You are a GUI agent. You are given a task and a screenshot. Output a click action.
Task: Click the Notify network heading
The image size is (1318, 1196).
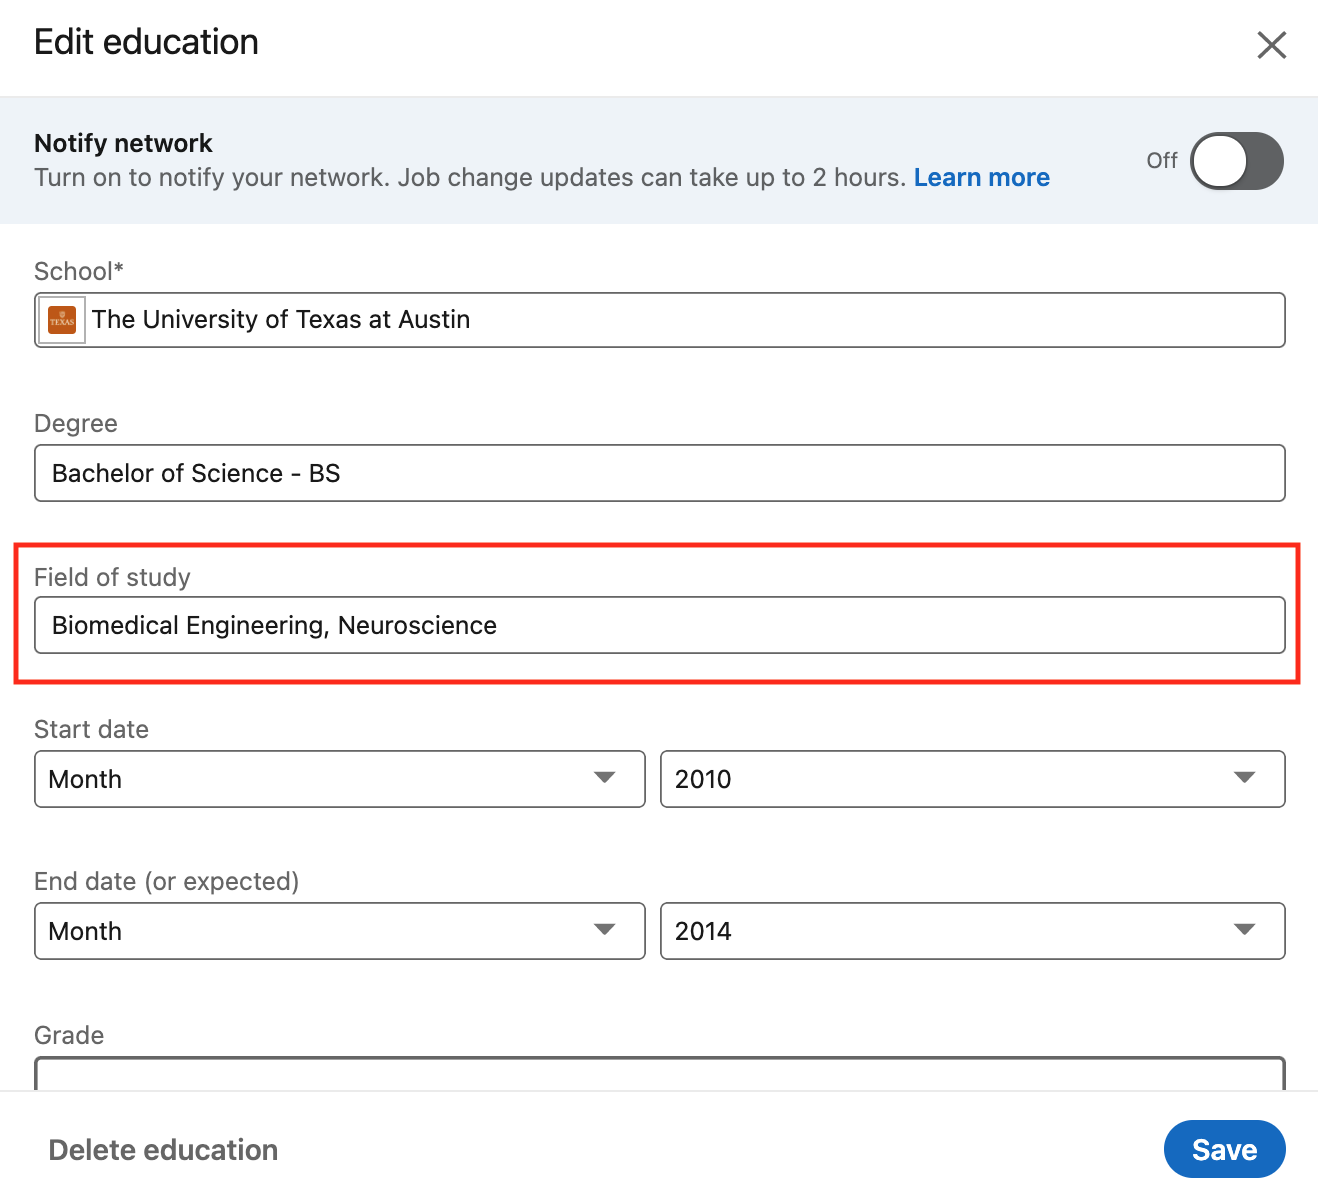pos(123,143)
